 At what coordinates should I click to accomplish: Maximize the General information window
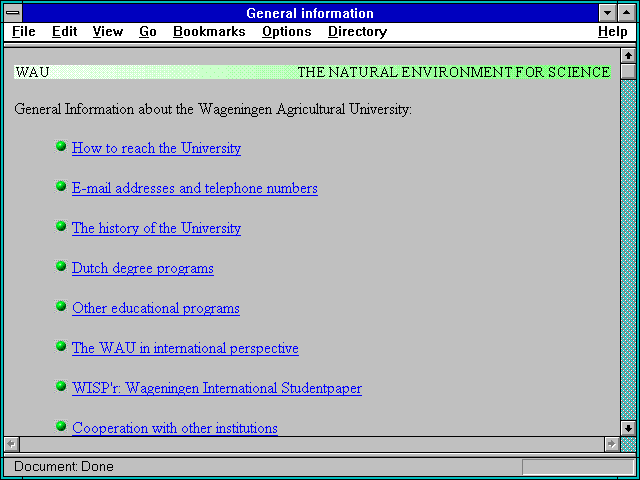(627, 13)
